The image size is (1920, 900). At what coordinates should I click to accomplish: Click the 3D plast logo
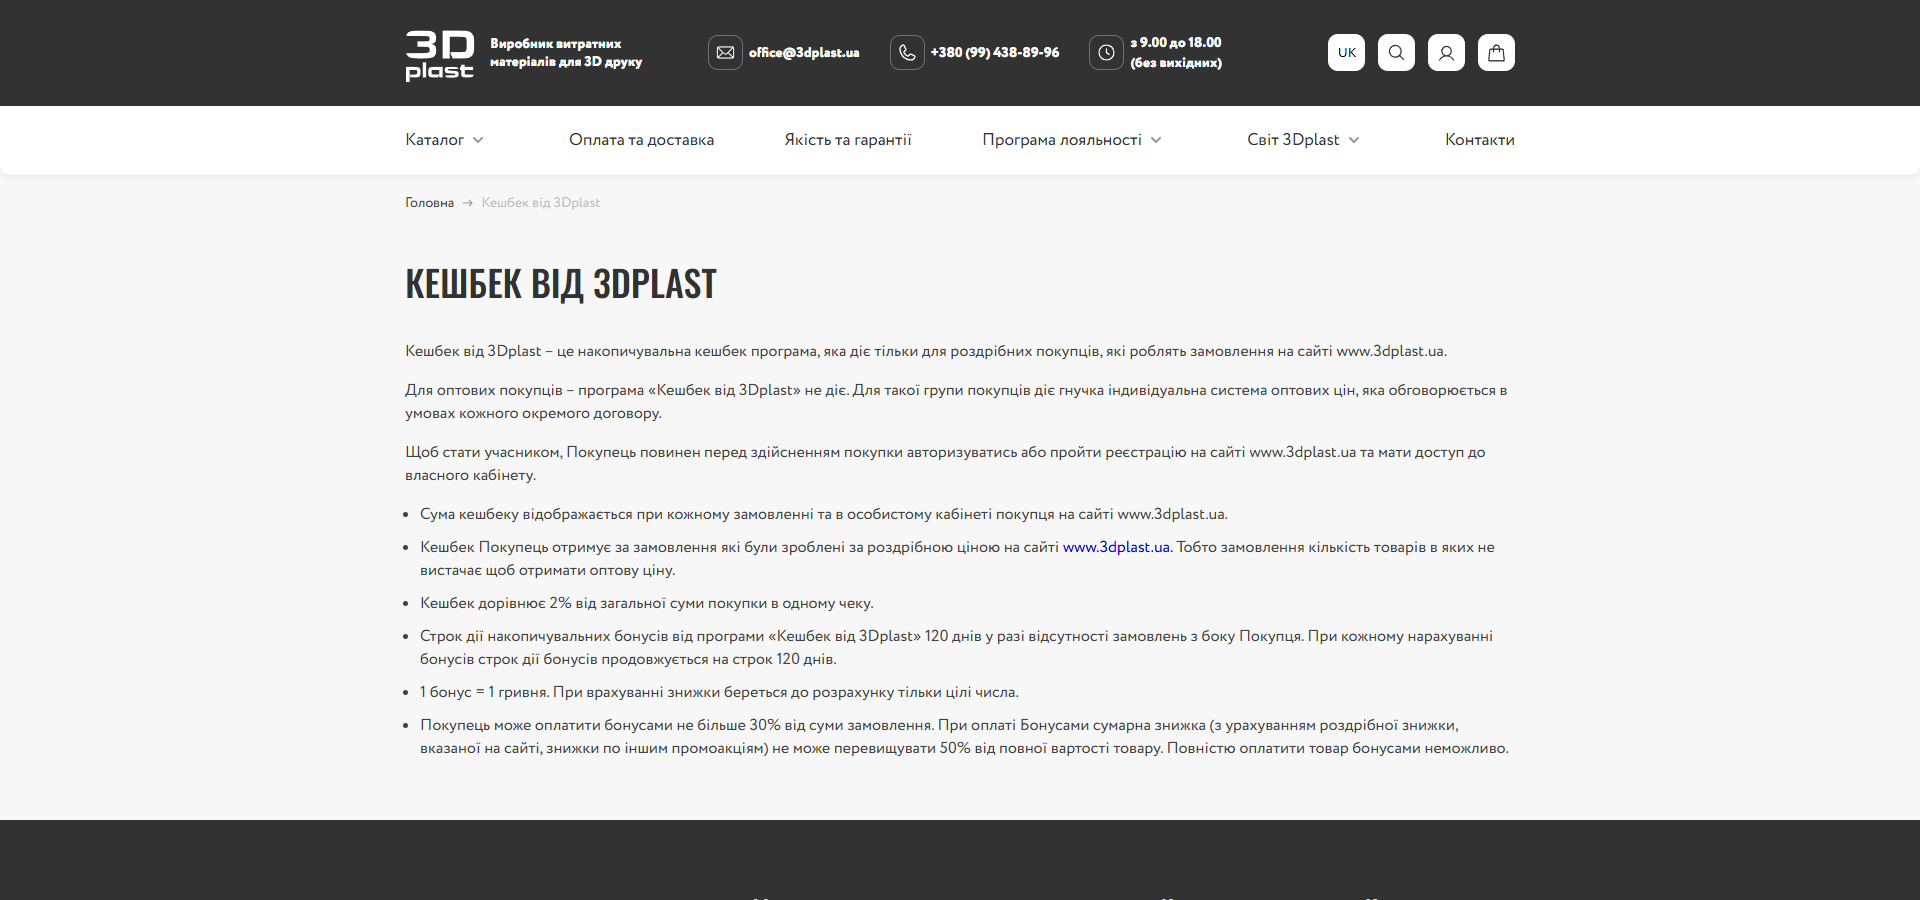click(x=439, y=55)
